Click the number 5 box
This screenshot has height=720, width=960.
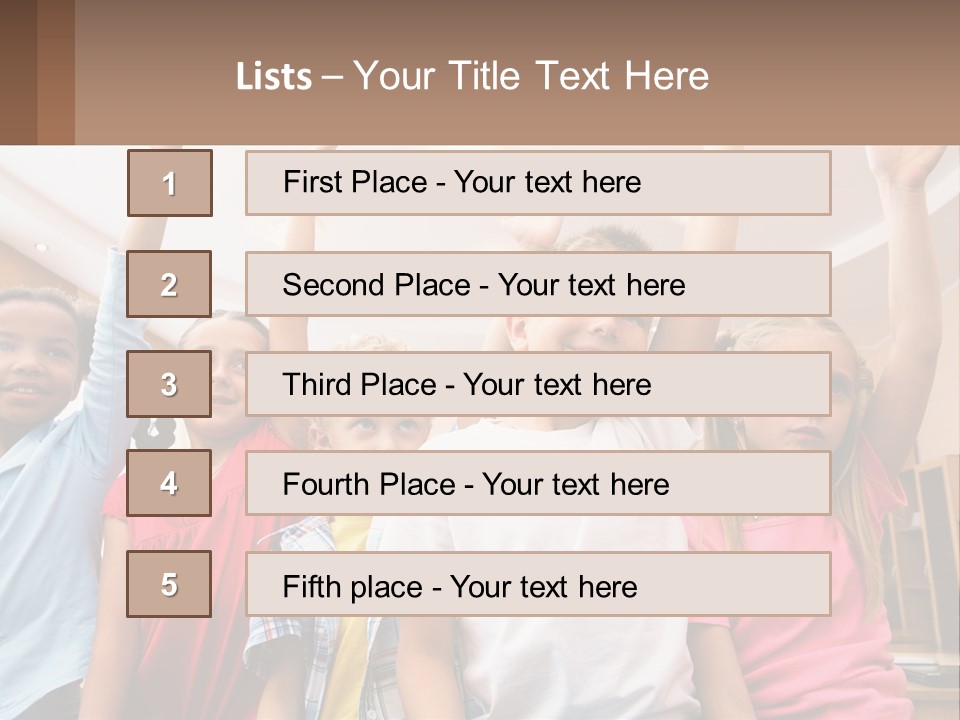click(170, 584)
